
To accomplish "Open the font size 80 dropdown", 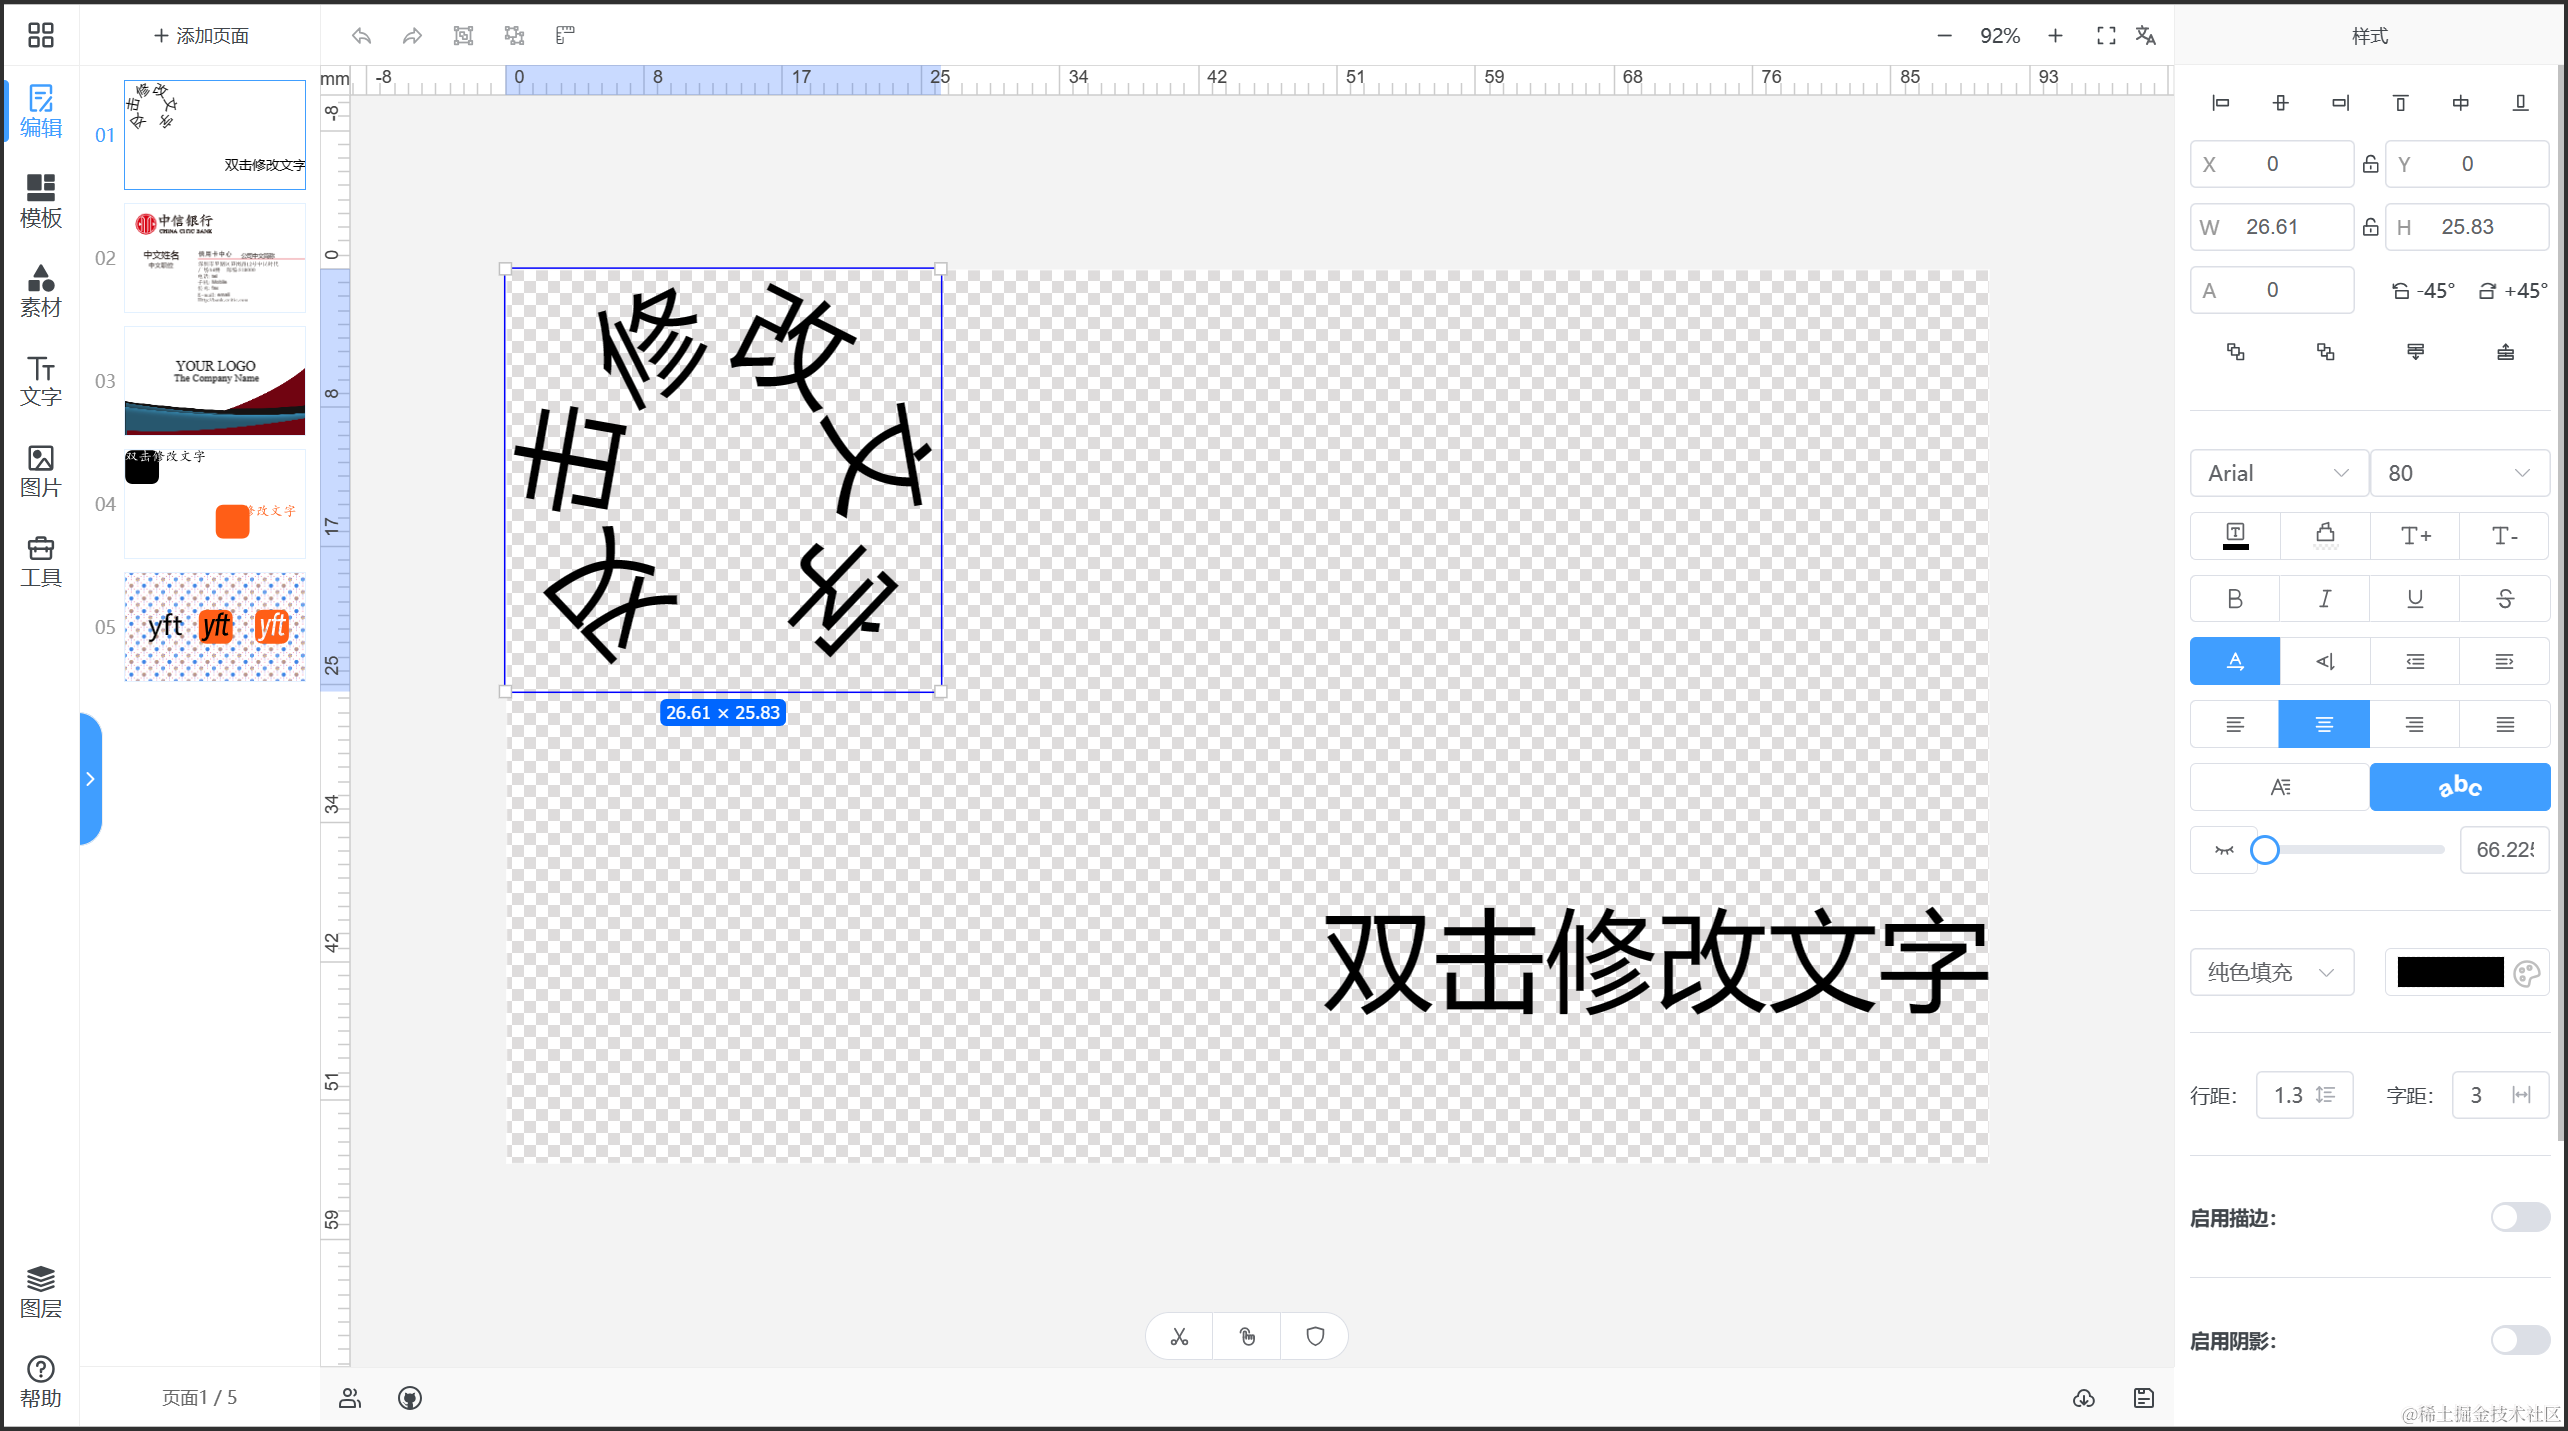I will pyautogui.click(x=2458, y=473).
